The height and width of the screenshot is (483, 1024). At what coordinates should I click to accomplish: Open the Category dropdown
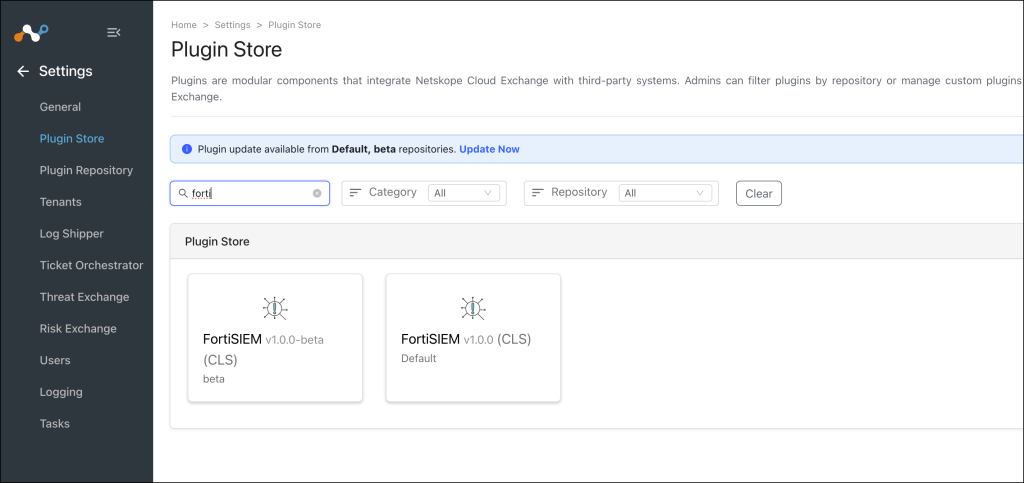click(x=464, y=193)
